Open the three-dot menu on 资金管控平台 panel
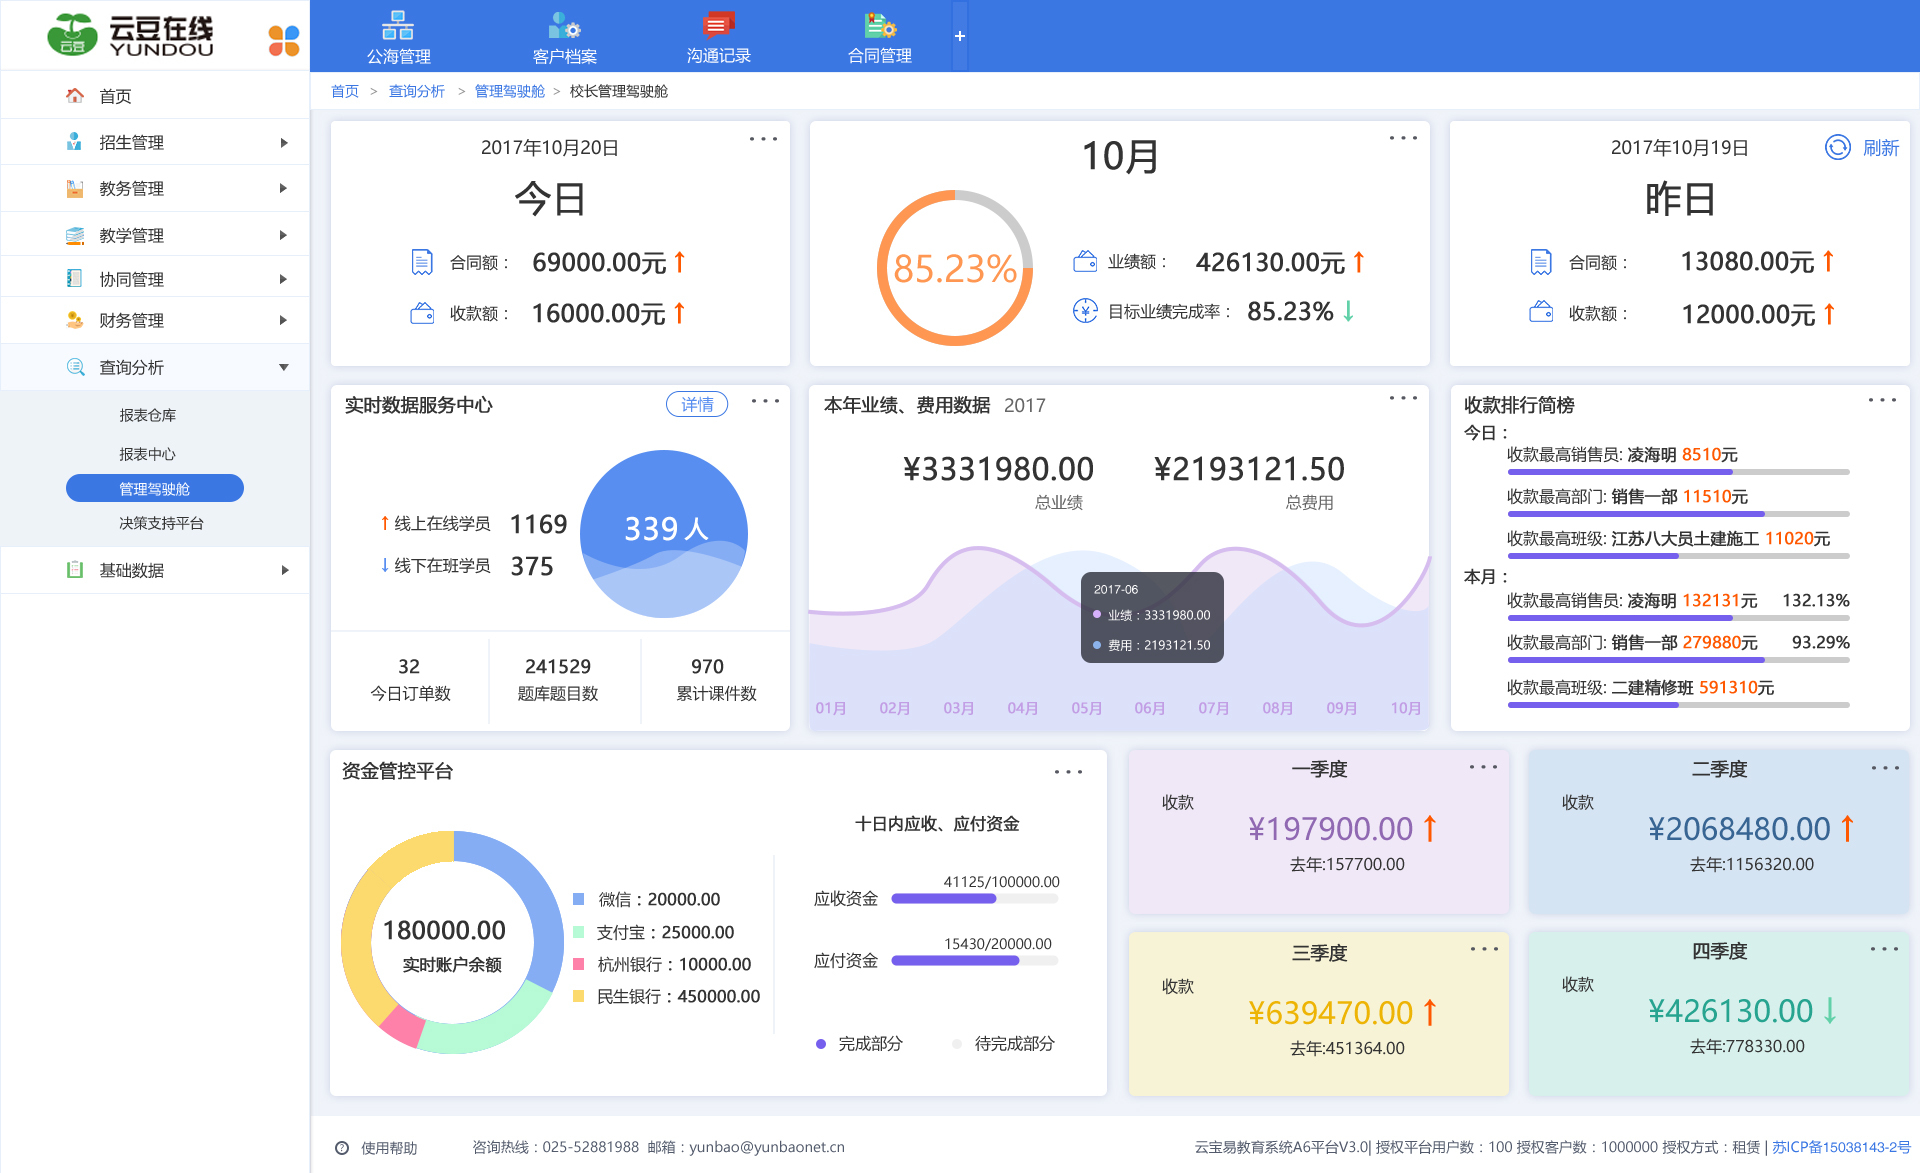The height and width of the screenshot is (1173, 1920). [1070, 771]
